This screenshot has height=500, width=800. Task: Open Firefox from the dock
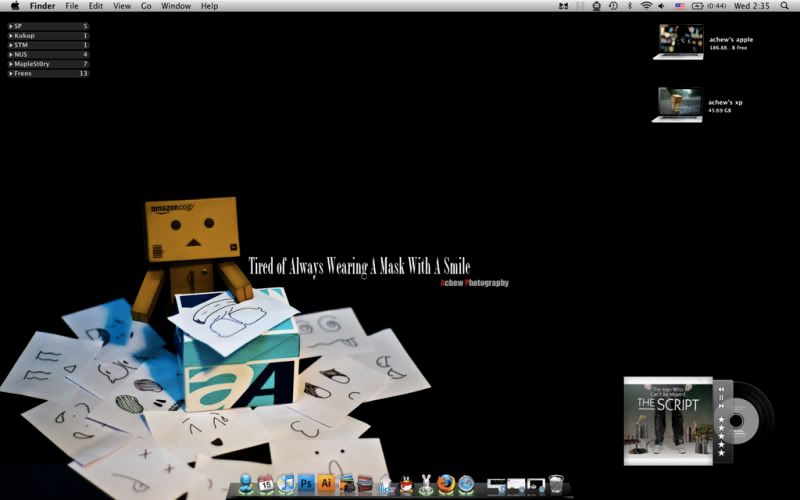tap(446, 484)
